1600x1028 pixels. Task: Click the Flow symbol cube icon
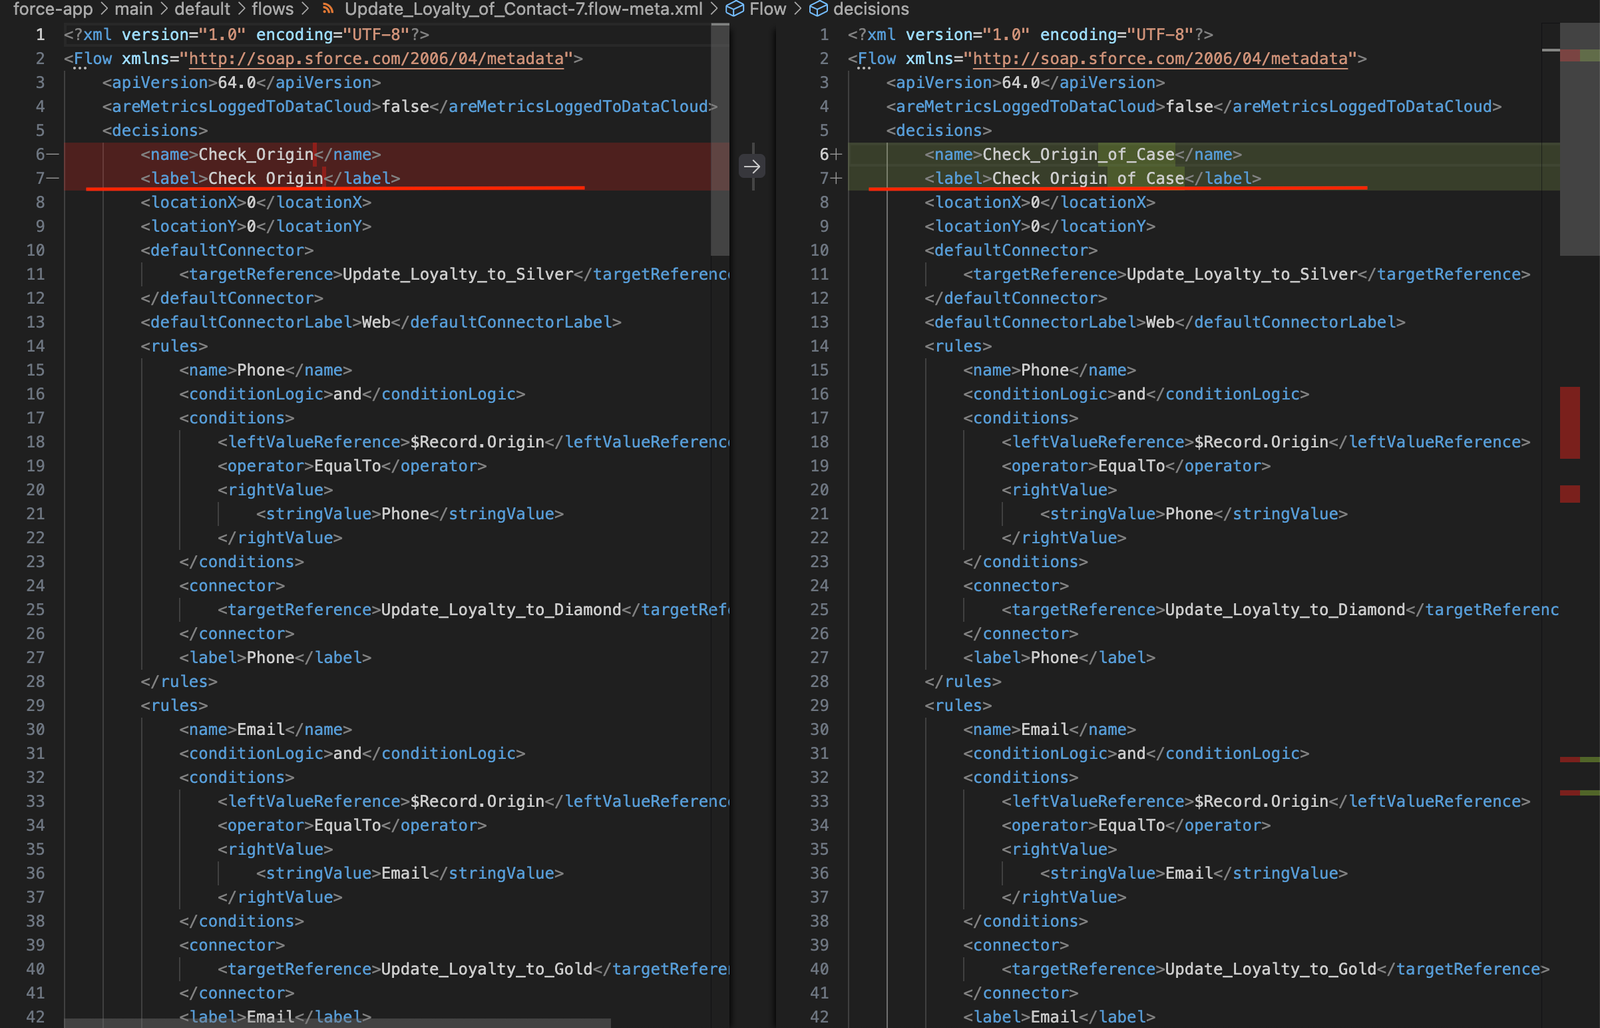[735, 9]
